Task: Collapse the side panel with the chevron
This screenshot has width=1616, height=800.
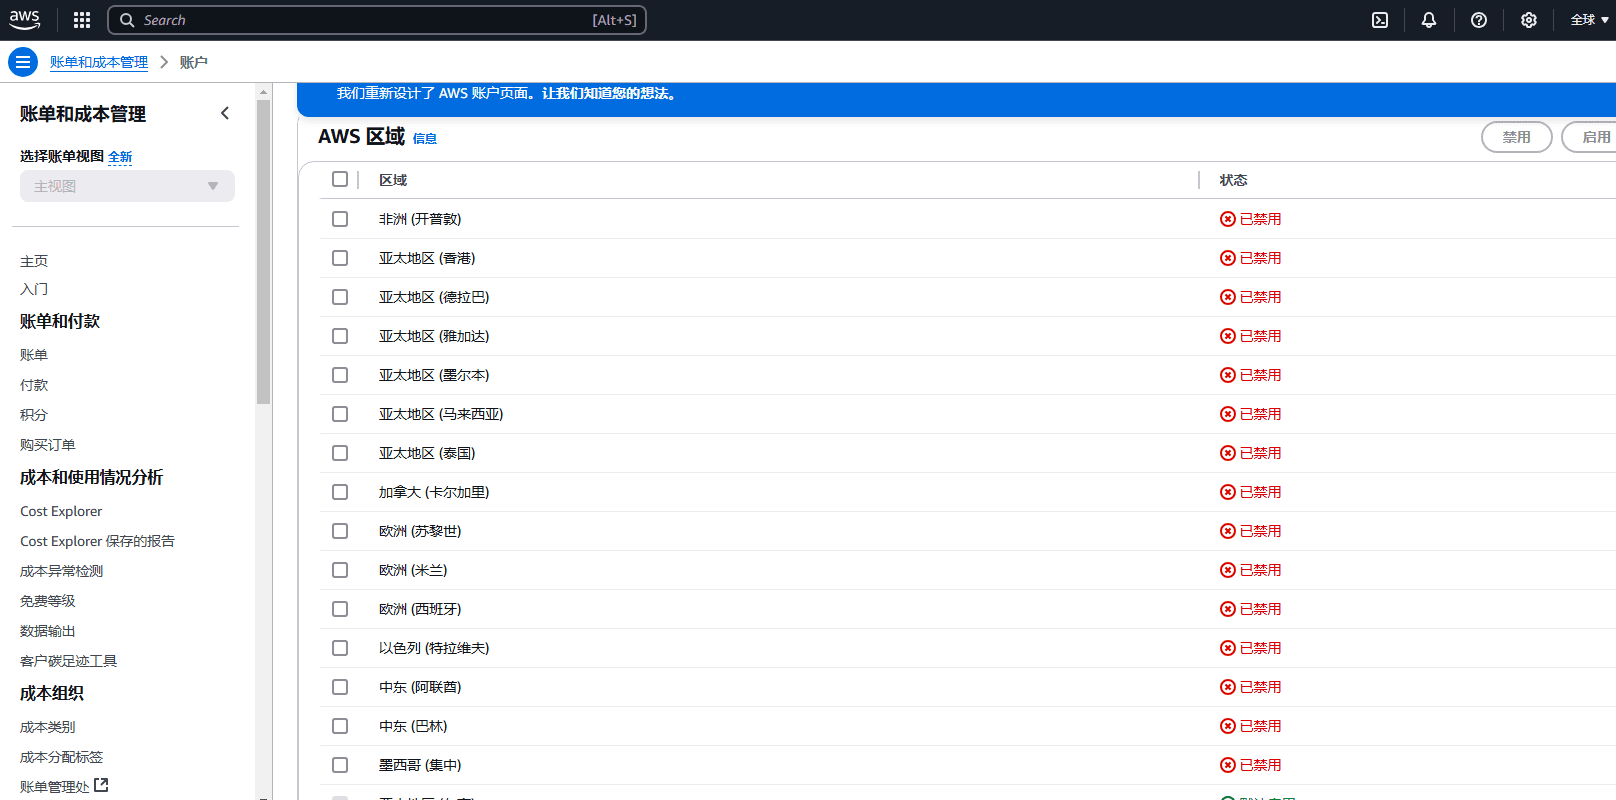Action: point(225,113)
